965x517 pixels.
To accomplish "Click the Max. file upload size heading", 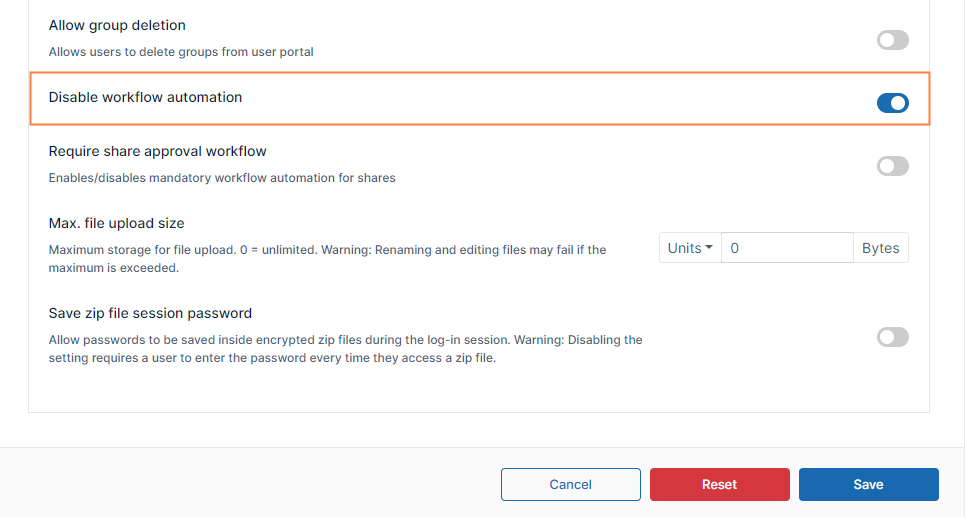I will point(116,223).
